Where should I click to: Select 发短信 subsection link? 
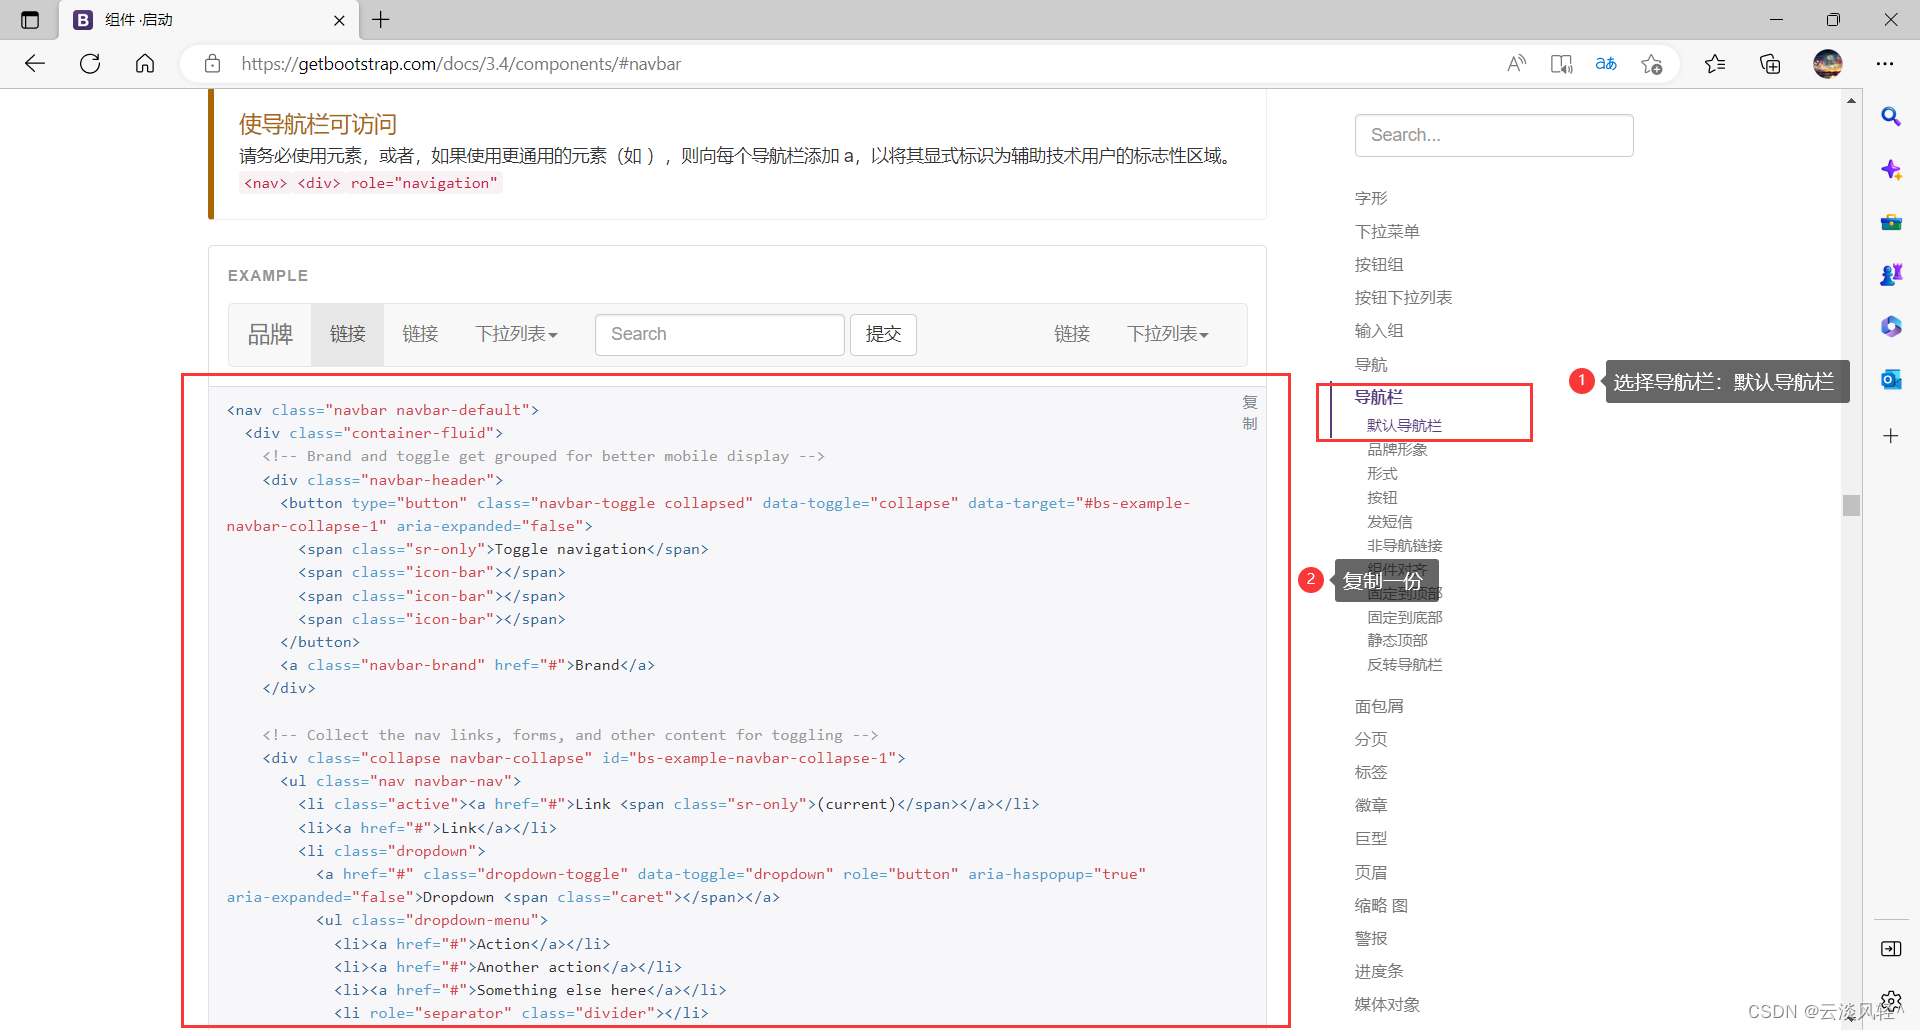[x=1390, y=521]
